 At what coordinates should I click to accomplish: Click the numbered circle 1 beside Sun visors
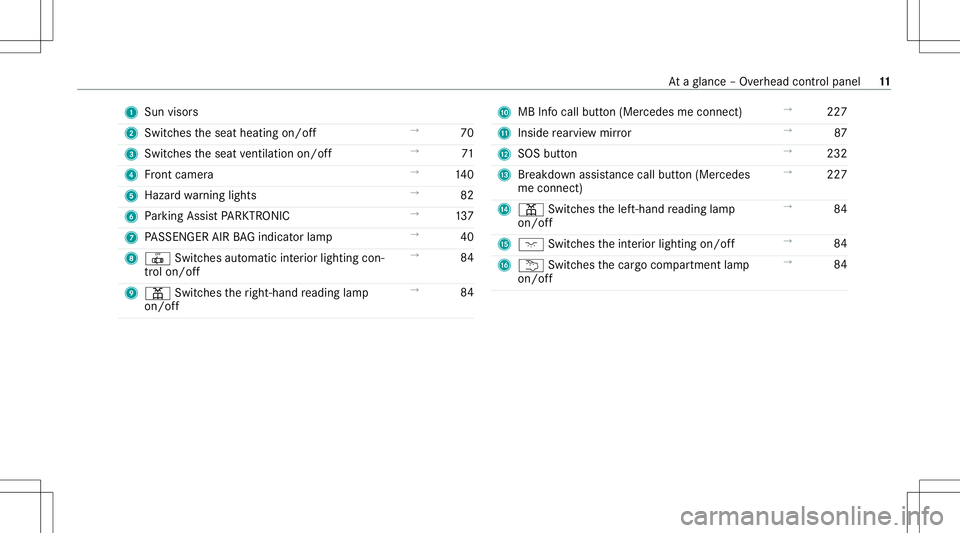tap(131, 113)
